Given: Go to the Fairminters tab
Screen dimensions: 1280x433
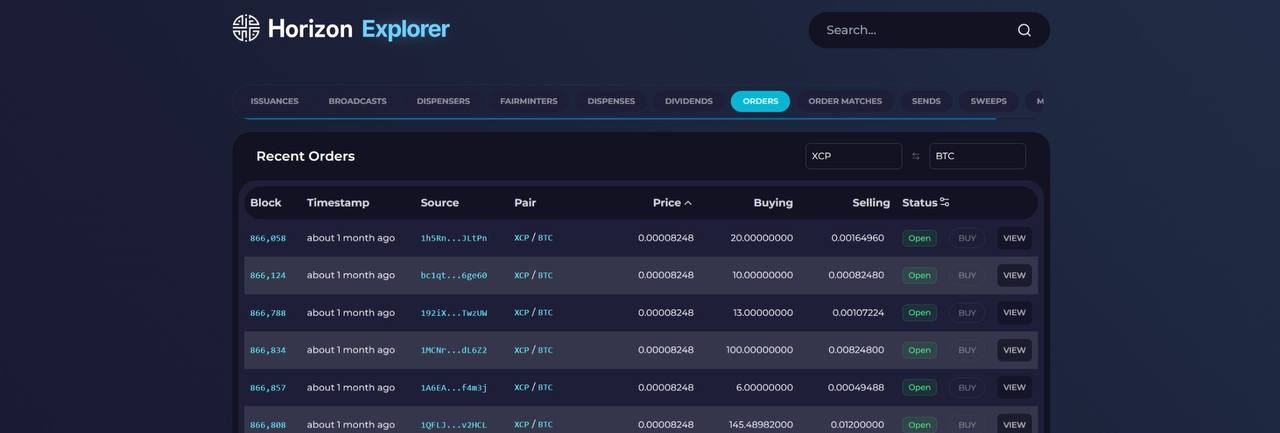Looking at the screenshot, I should coord(529,101).
